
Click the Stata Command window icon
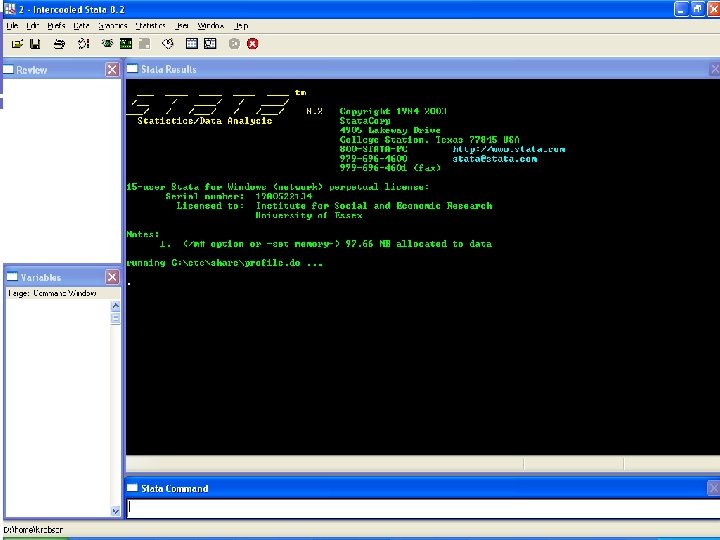point(132,488)
